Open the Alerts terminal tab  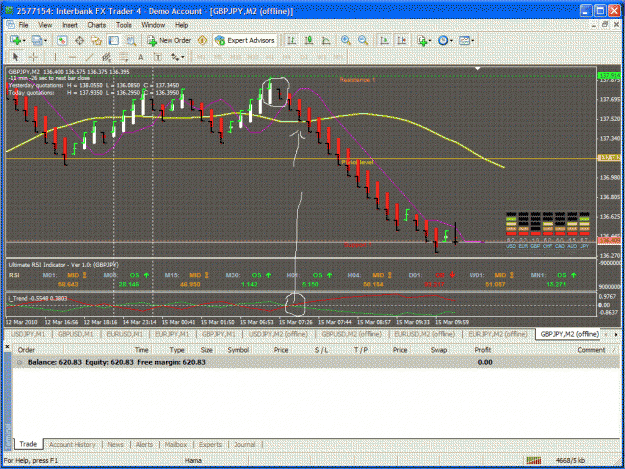pos(144,444)
